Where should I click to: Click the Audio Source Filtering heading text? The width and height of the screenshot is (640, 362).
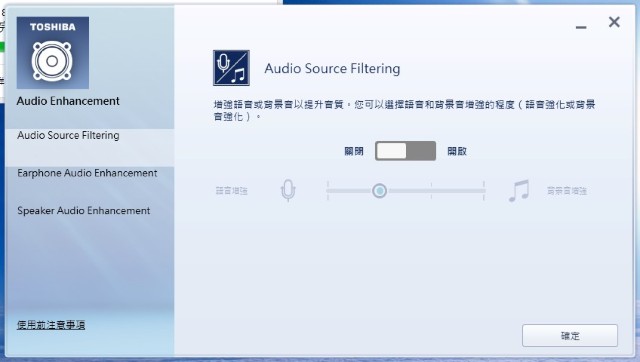pyautogui.click(x=332, y=69)
